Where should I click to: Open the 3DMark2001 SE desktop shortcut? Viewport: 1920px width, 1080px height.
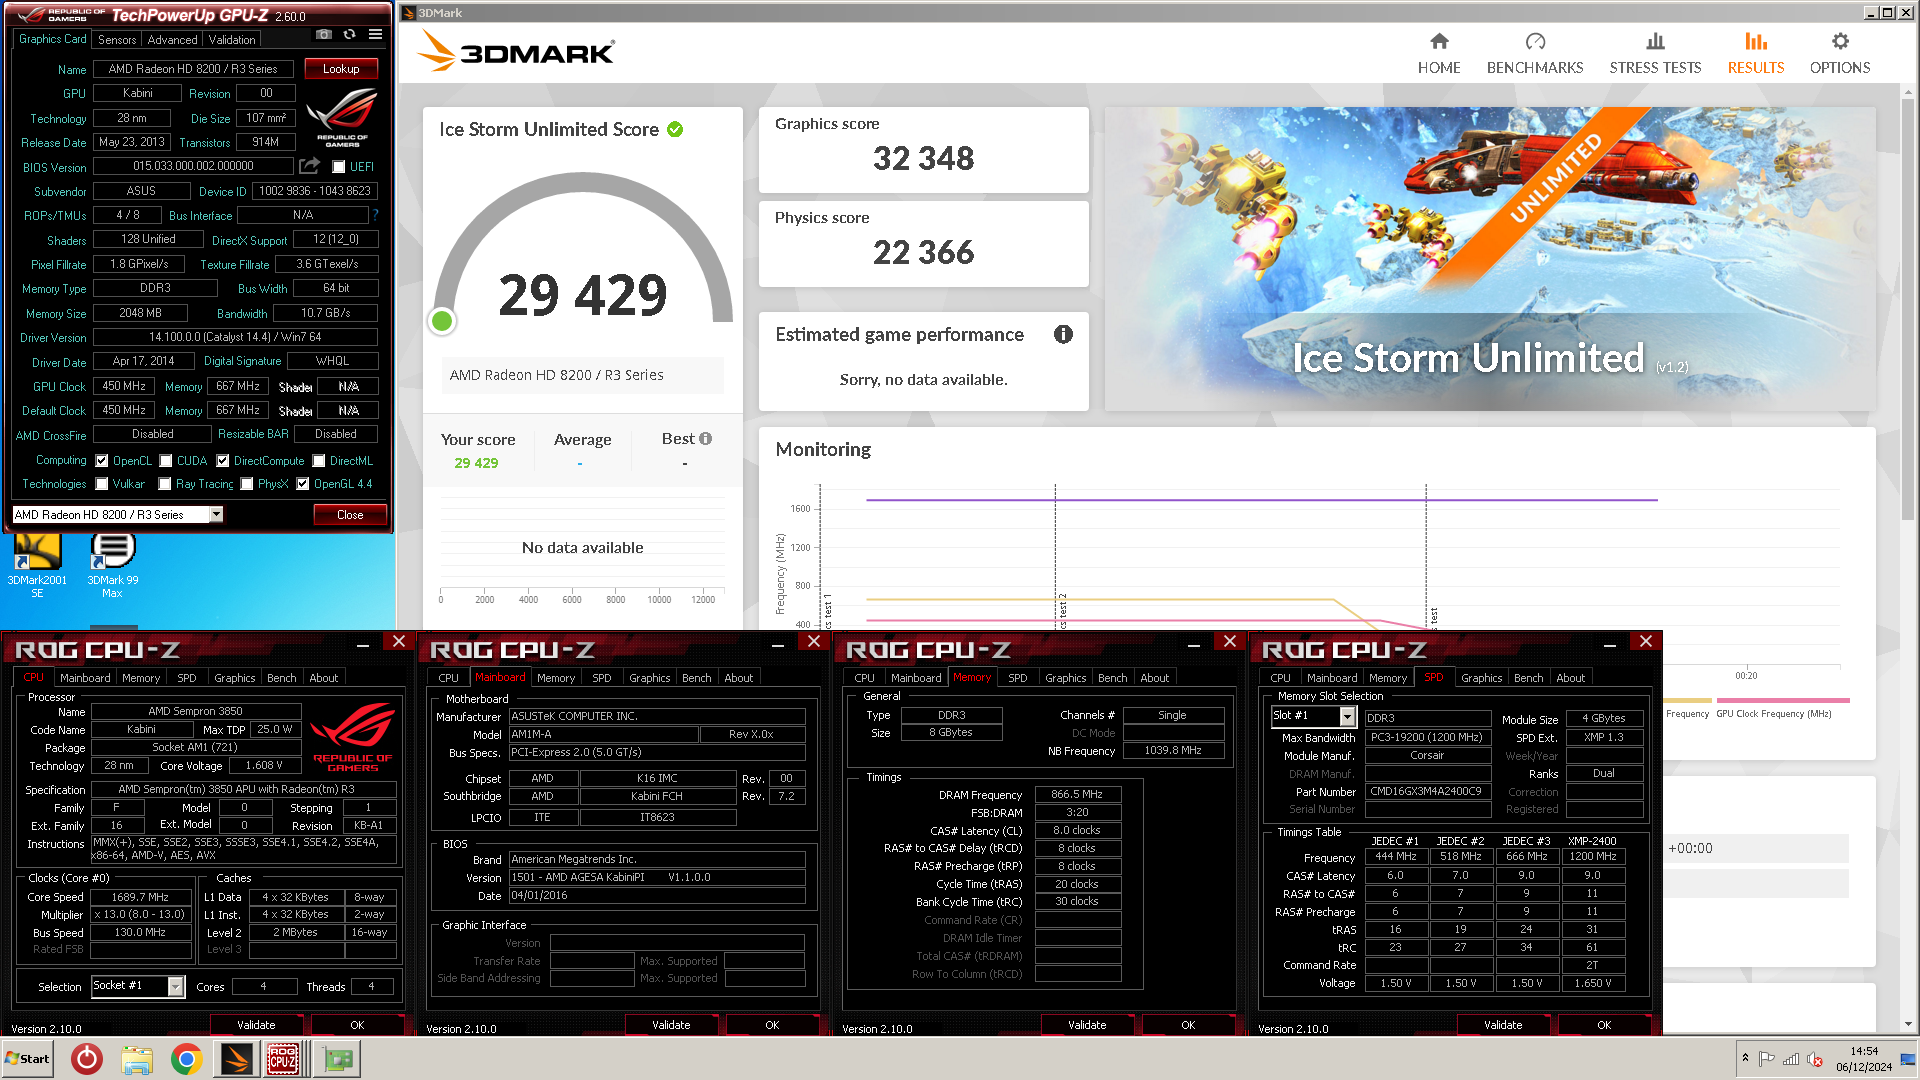click(x=37, y=565)
